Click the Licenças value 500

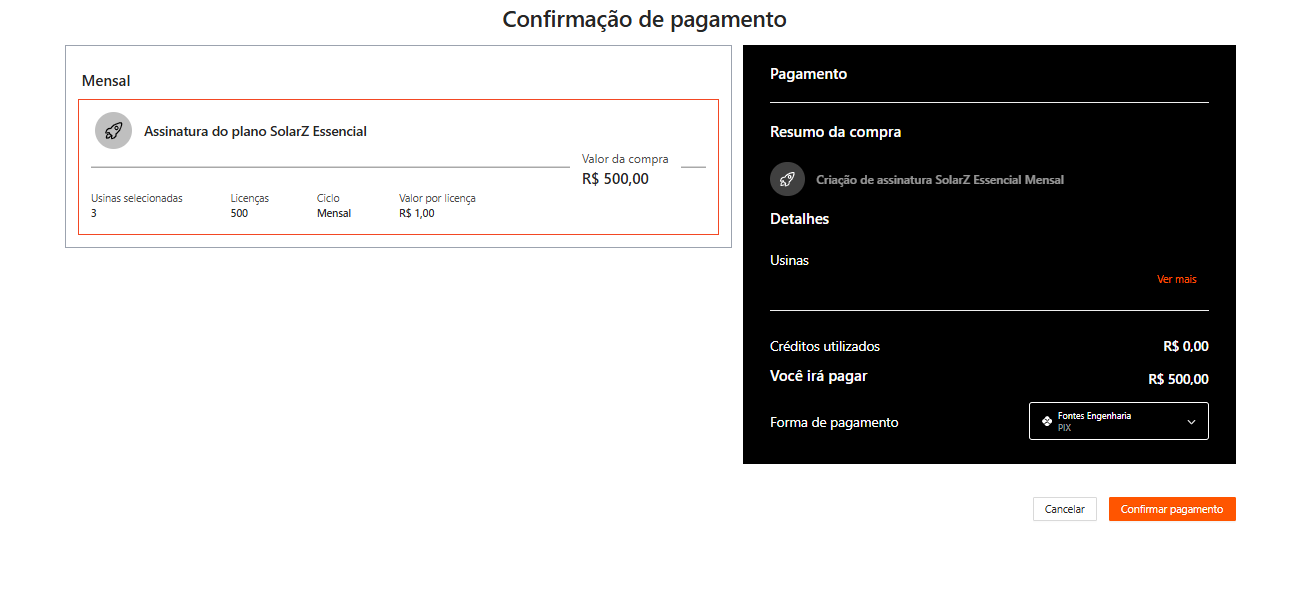click(x=239, y=213)
